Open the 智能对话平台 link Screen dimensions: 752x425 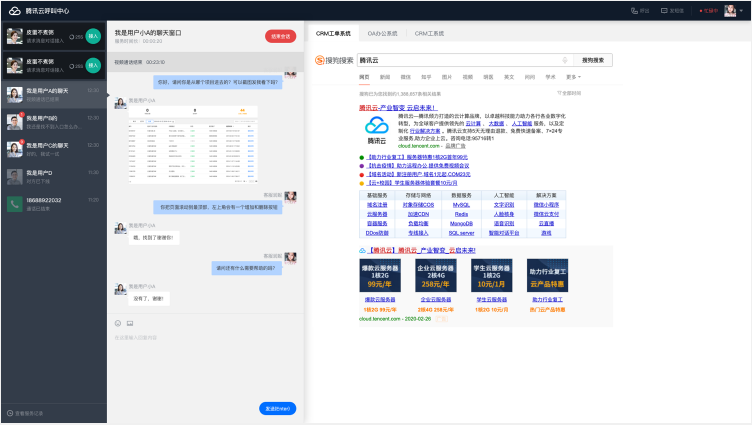[x=504, y=233]
